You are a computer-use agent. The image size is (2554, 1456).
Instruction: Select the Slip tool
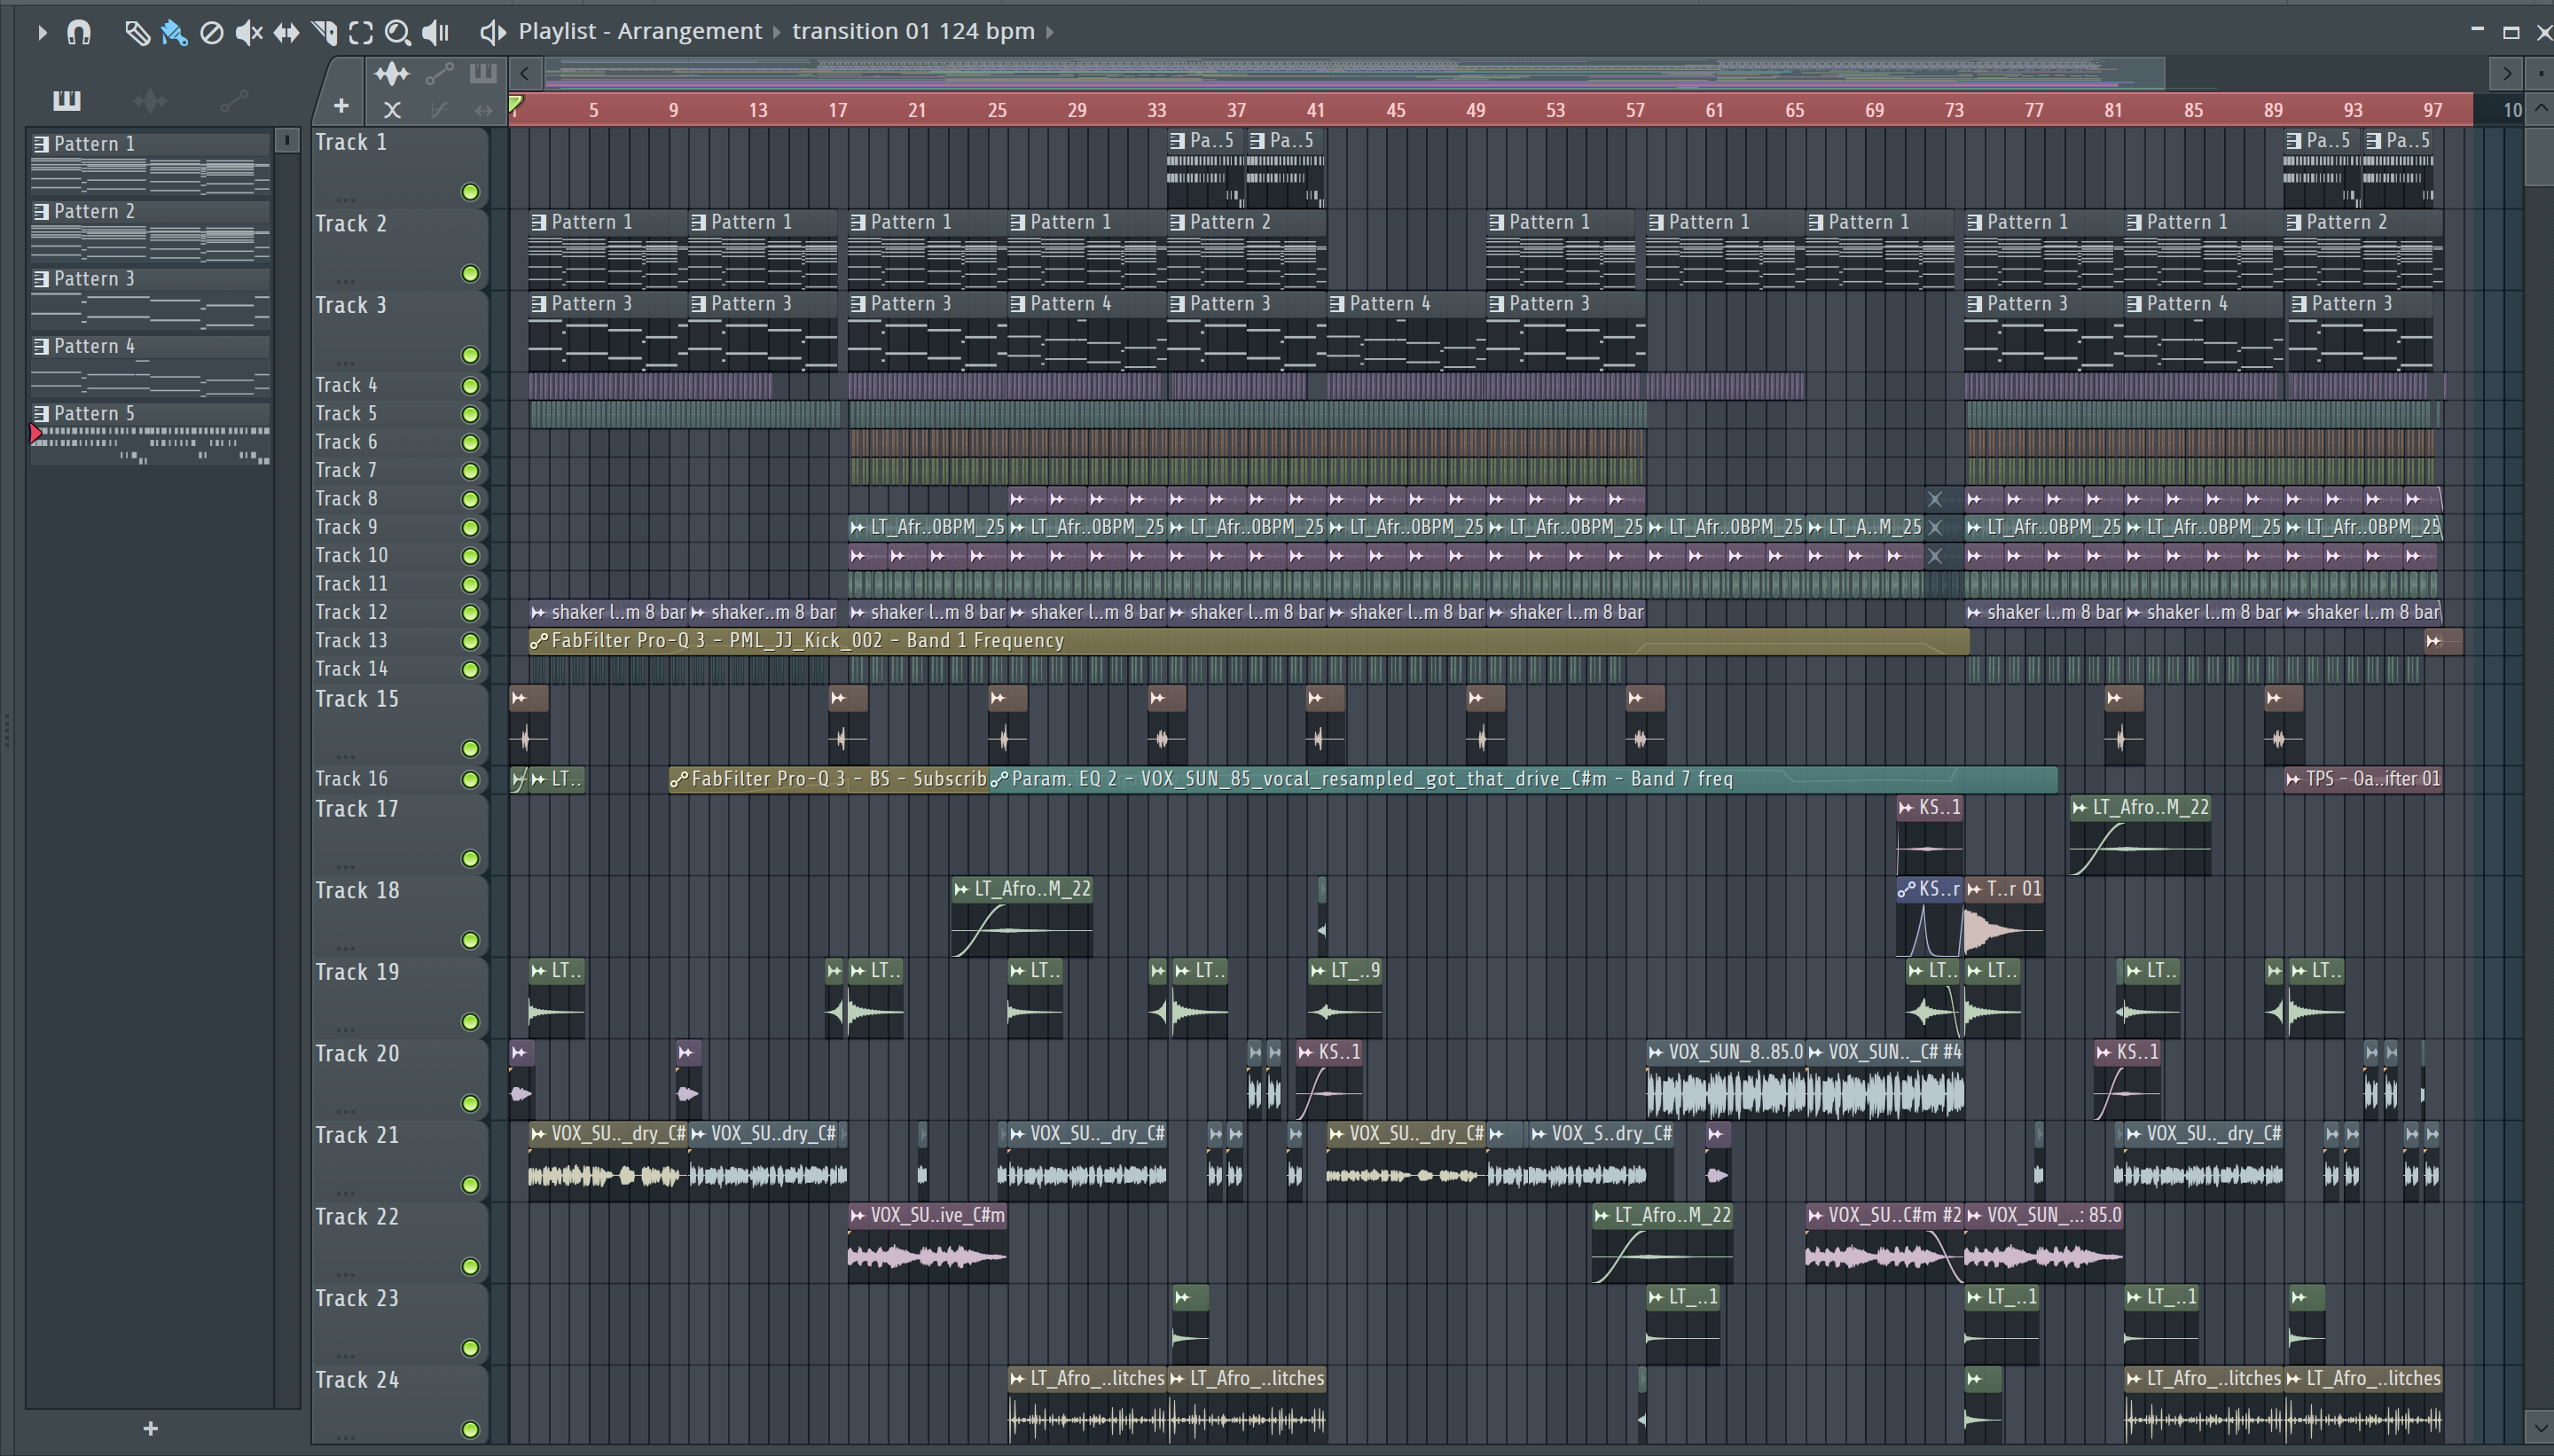286,33
